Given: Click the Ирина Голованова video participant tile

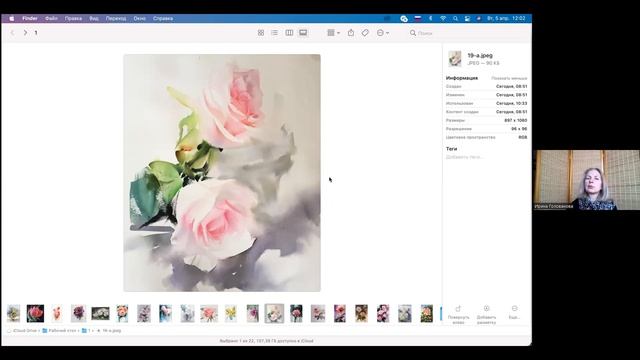Looking at the screenshot, I should 587,180.
